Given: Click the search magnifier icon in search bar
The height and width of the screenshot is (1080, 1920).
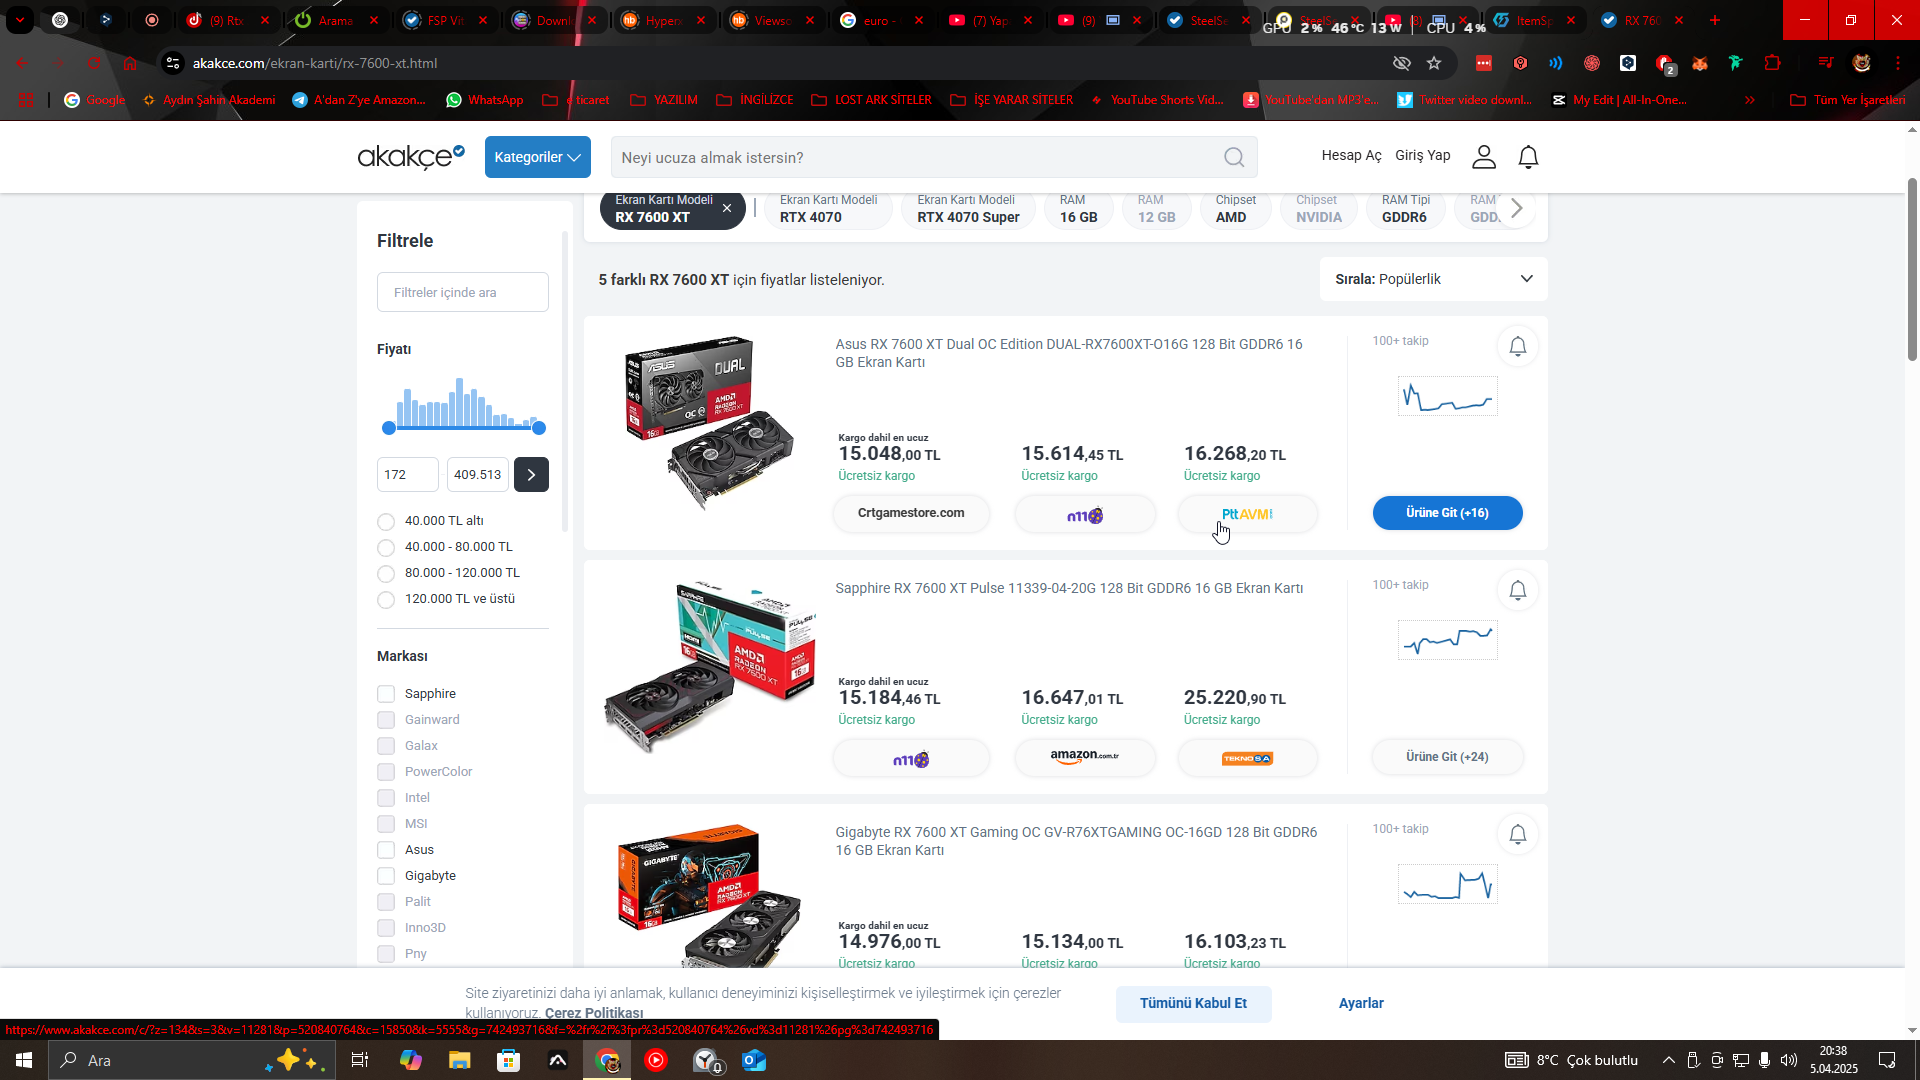Looking at the screenshot, I should 1234,157.
